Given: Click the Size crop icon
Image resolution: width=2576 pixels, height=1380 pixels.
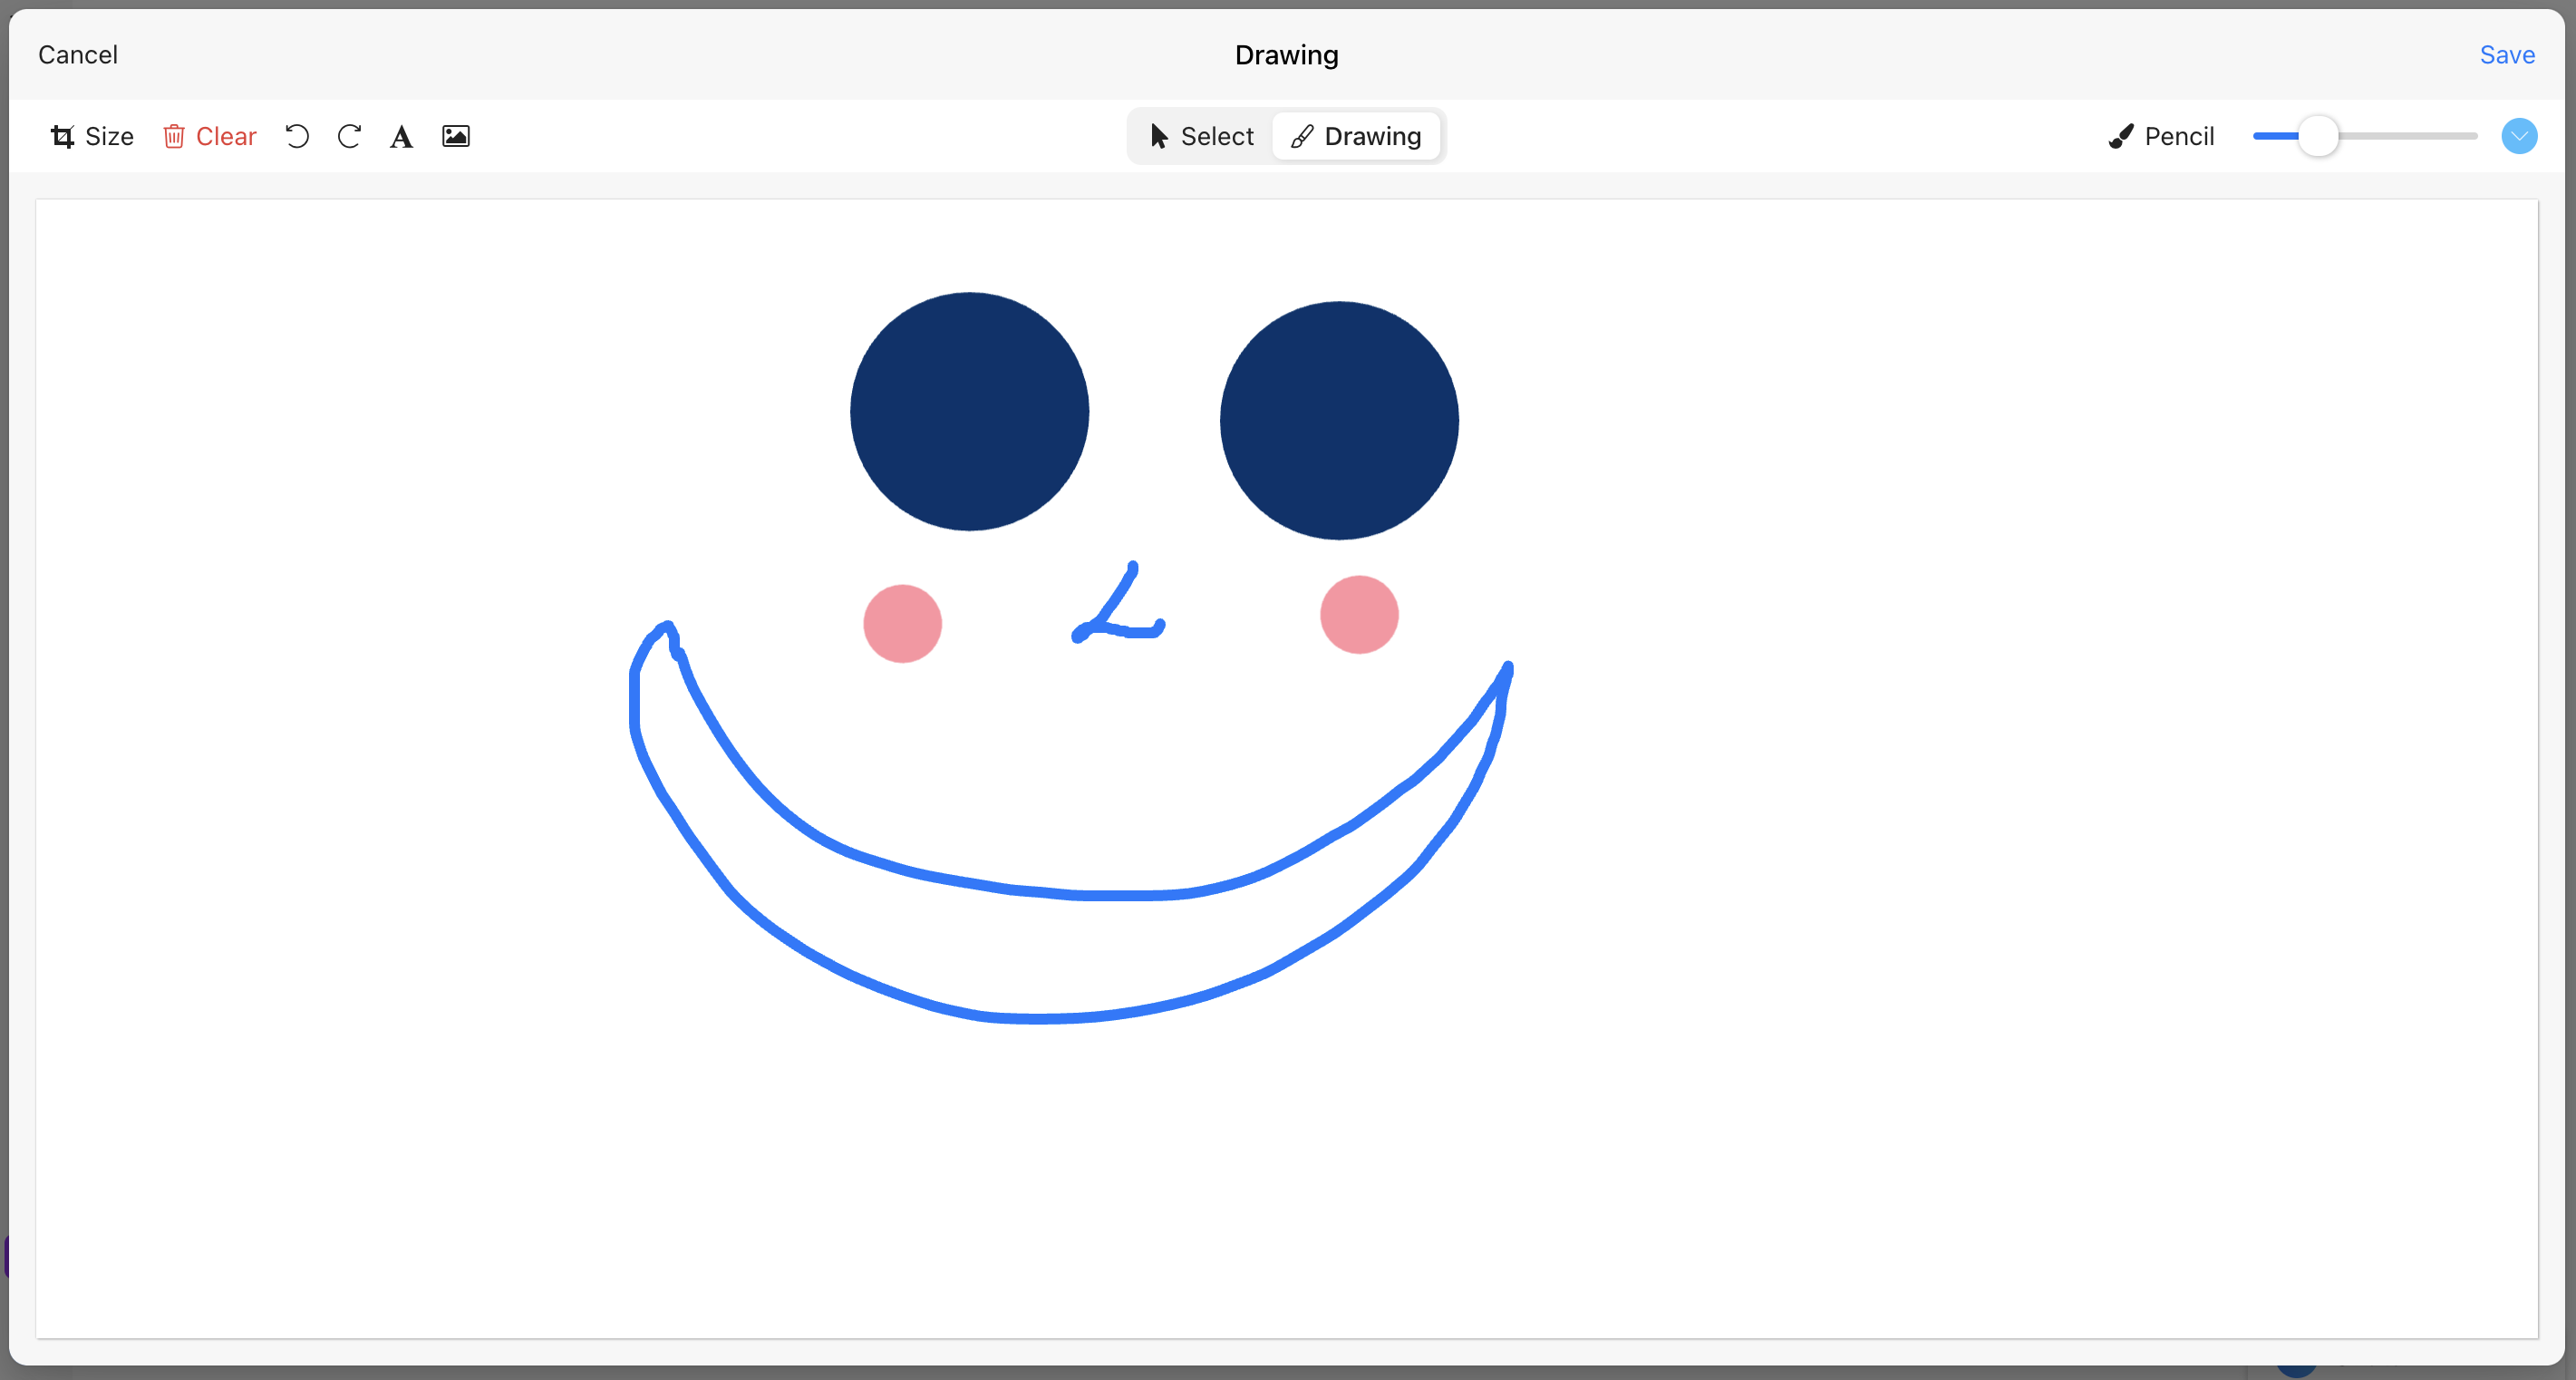Looking at the screenshot, I should pos(62,136).
